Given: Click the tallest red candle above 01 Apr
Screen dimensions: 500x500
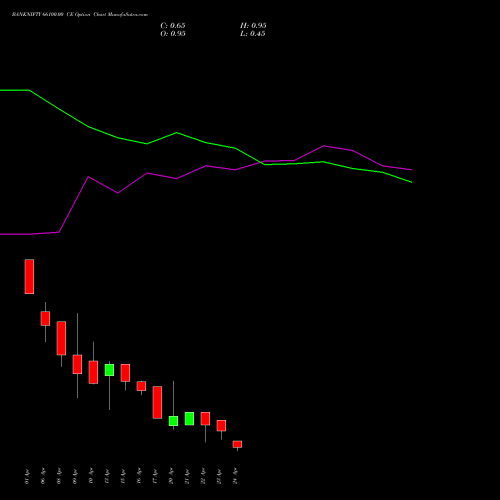Looking at the screenshot, I should tap(29, 276).
